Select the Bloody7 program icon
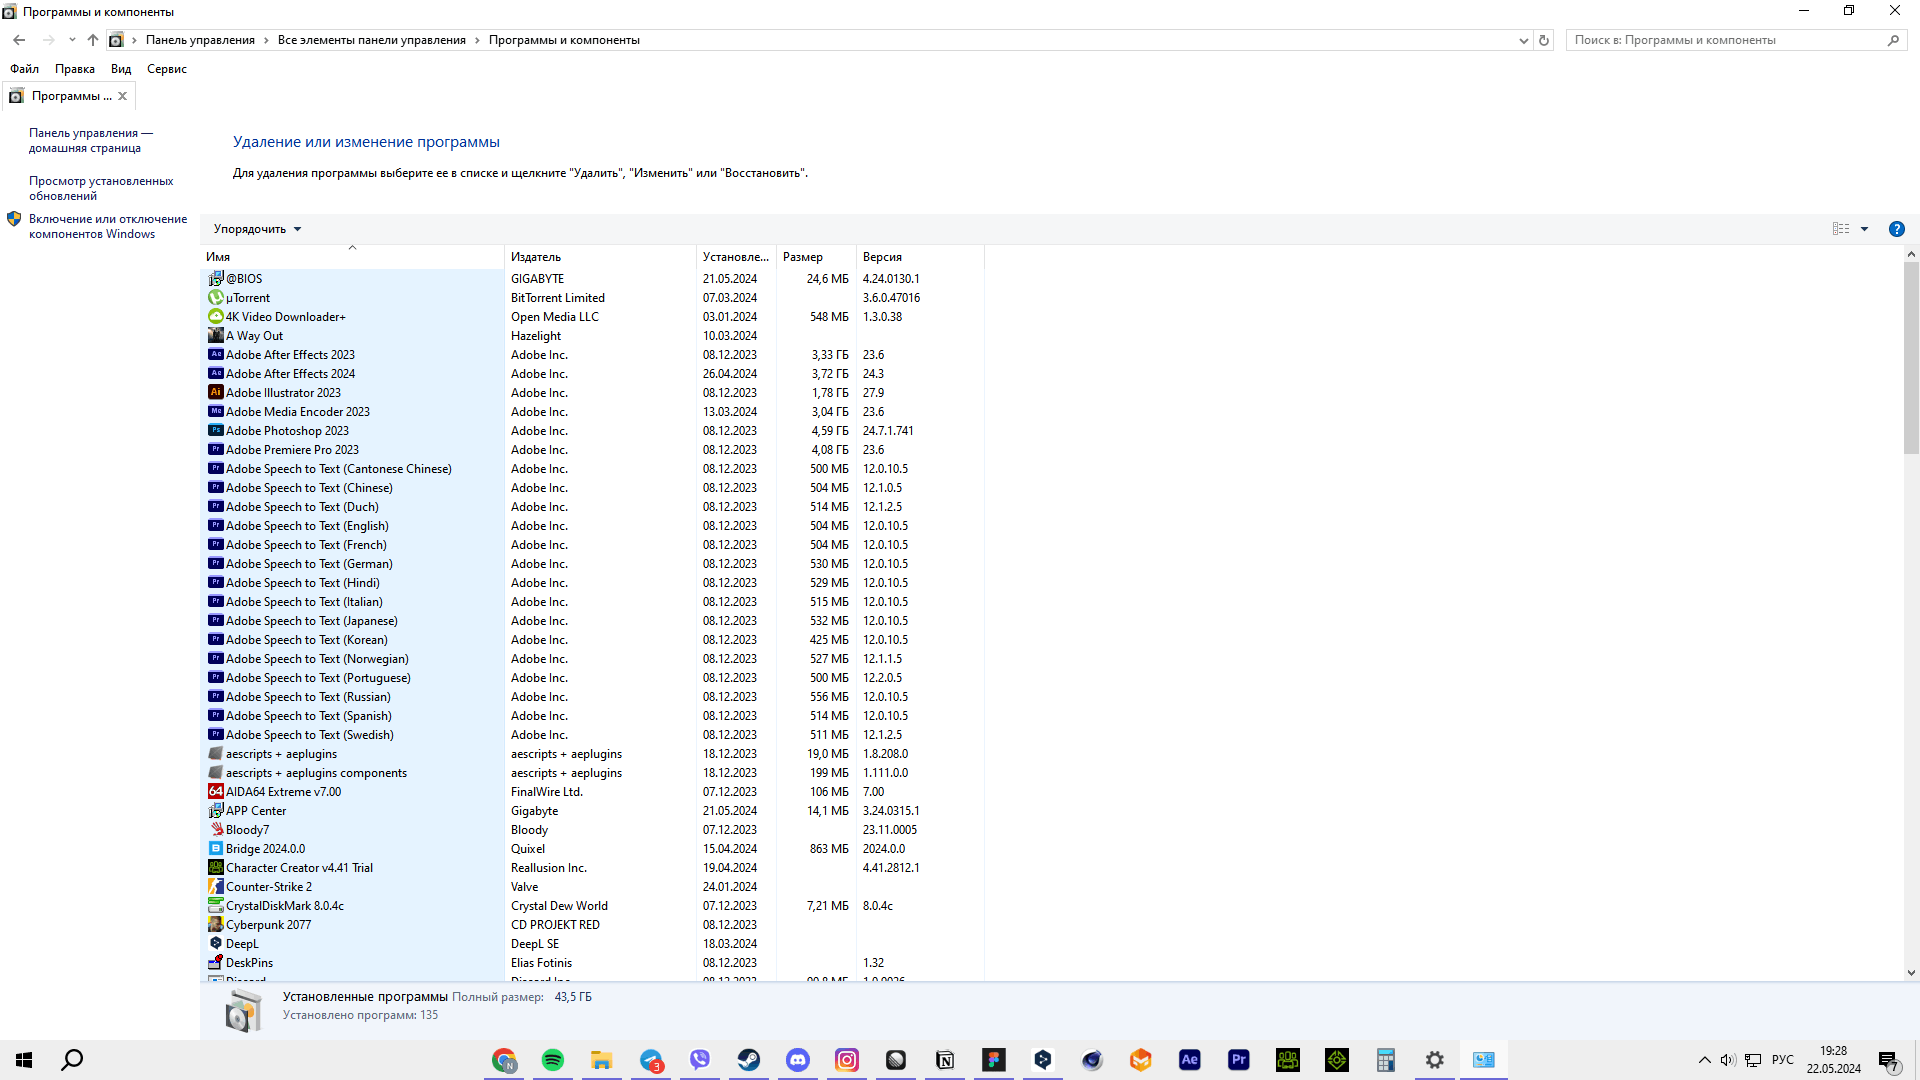This screenshot has width=1920, height=1080. pyautogui.click(x=215, y=830)
